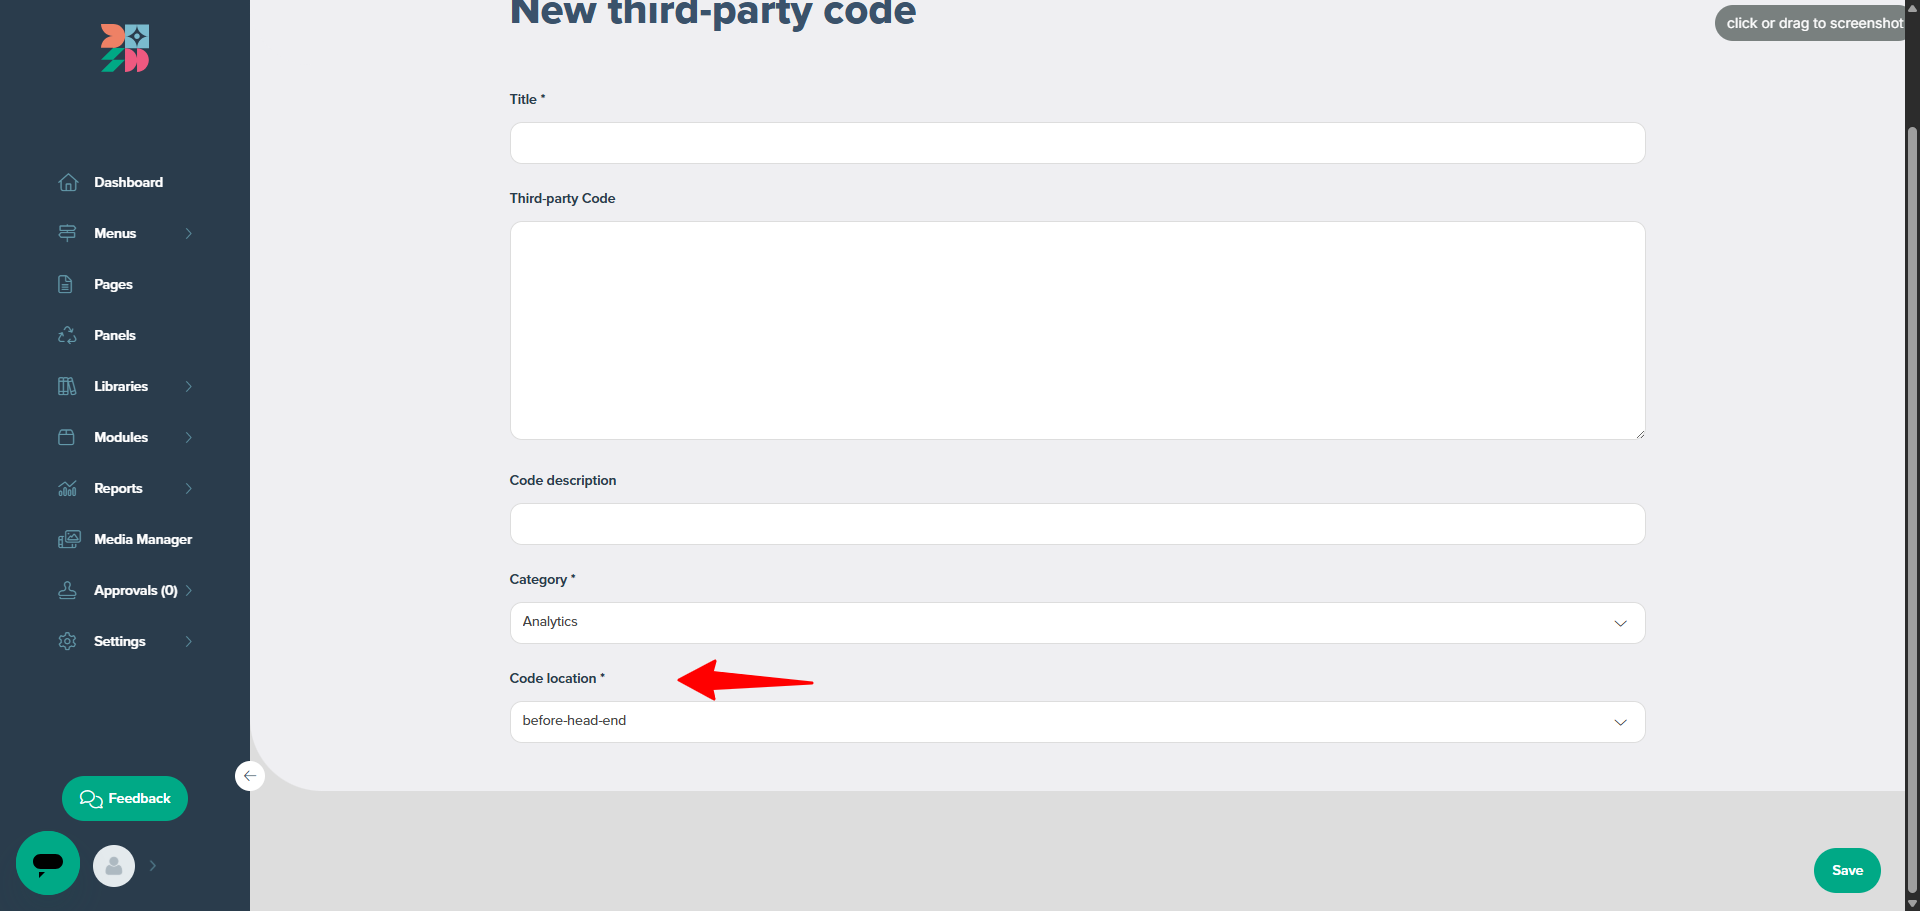Expand the Settings submenu chevron
Screen dimensions: 1920x911
pyautogui.click(x=189, y=641)
